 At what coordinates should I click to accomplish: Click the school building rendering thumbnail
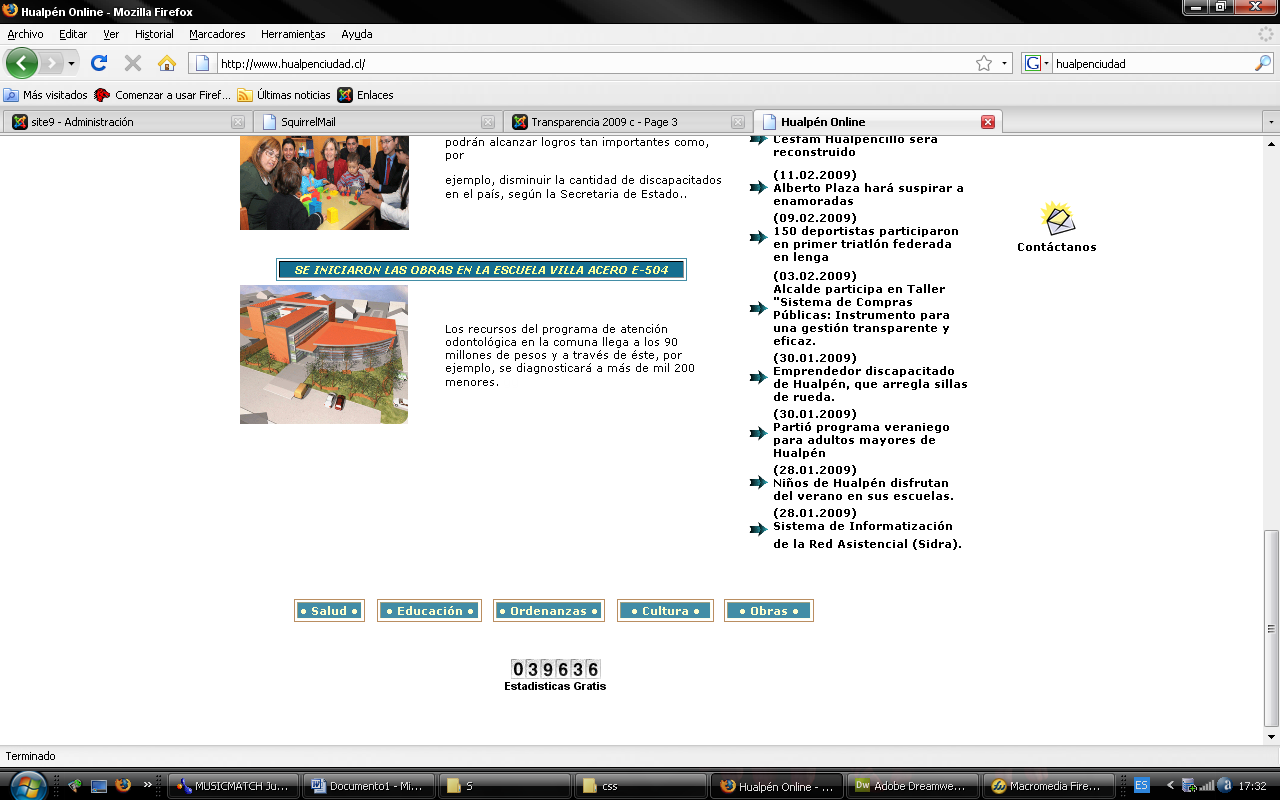pos(324,354)
